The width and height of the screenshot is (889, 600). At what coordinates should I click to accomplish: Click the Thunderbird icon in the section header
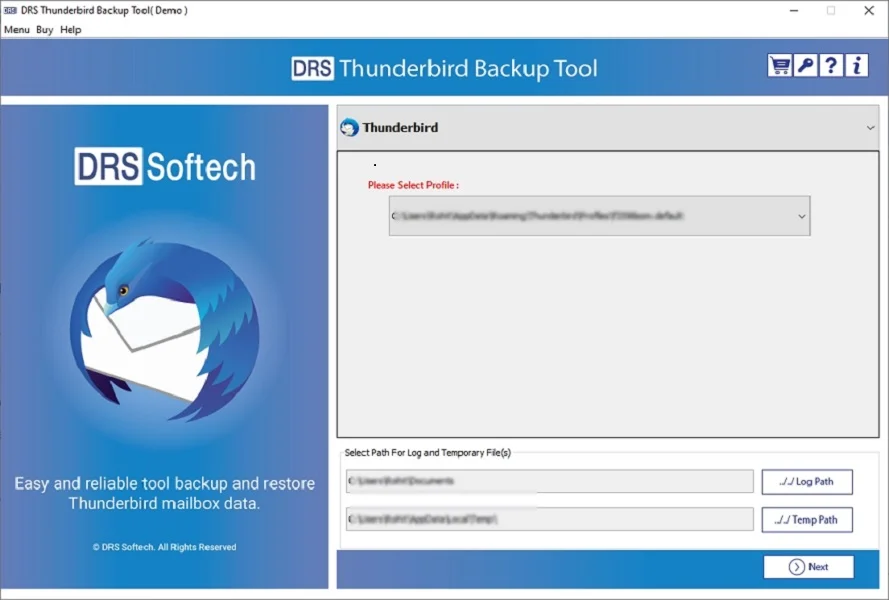coord(350,127)
